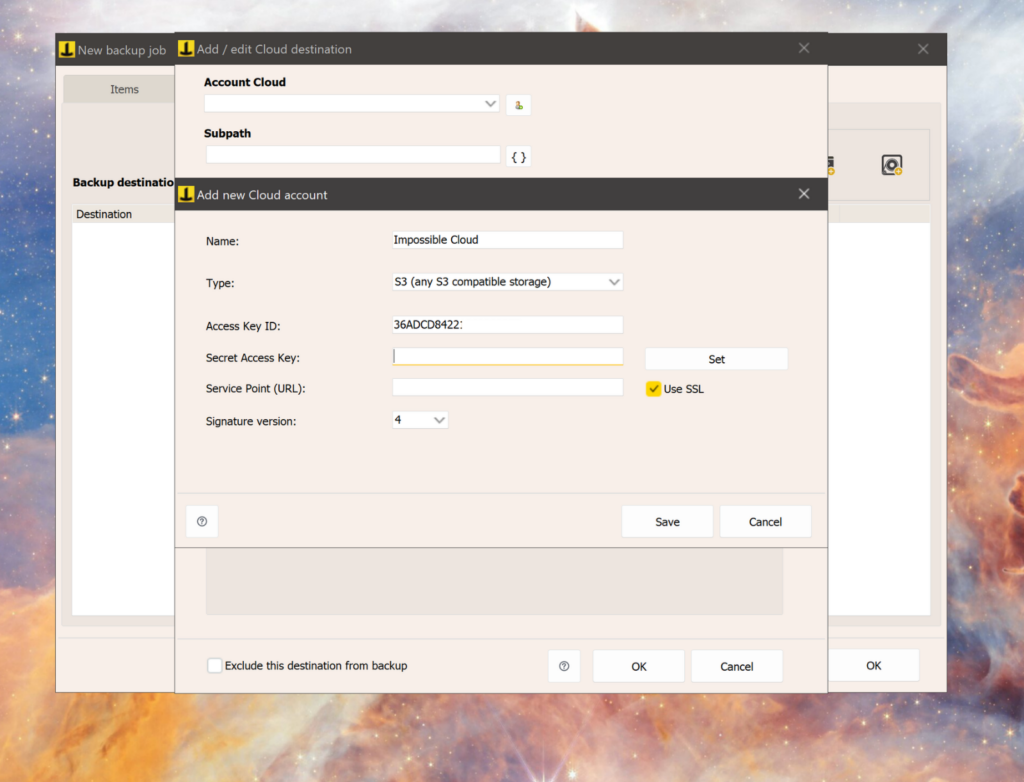
Task: Expand the Signature version dropdown
Action: tap(420, 420)
